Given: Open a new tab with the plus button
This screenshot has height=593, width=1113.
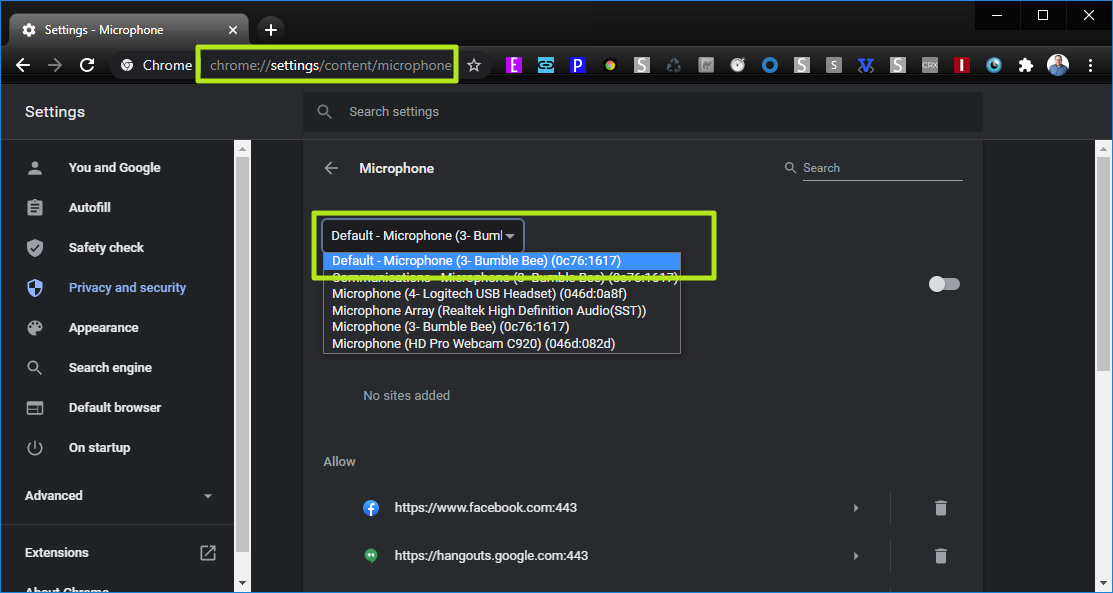Looking at the screenshot, I should [x=270, y=30].
